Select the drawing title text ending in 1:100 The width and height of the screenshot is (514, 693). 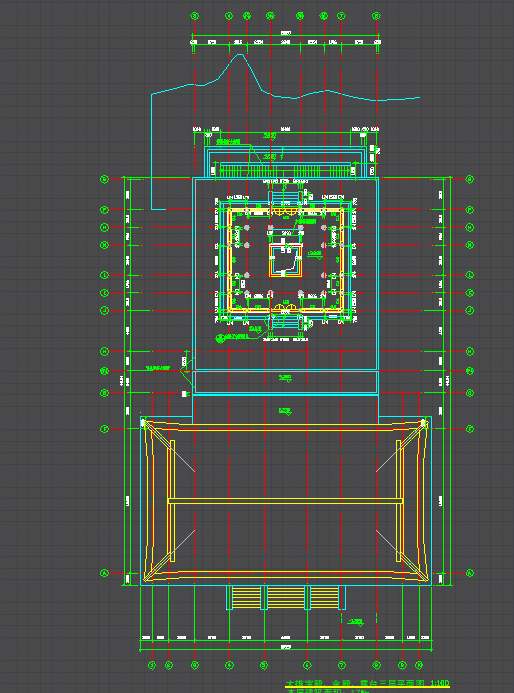click(367, 683)
